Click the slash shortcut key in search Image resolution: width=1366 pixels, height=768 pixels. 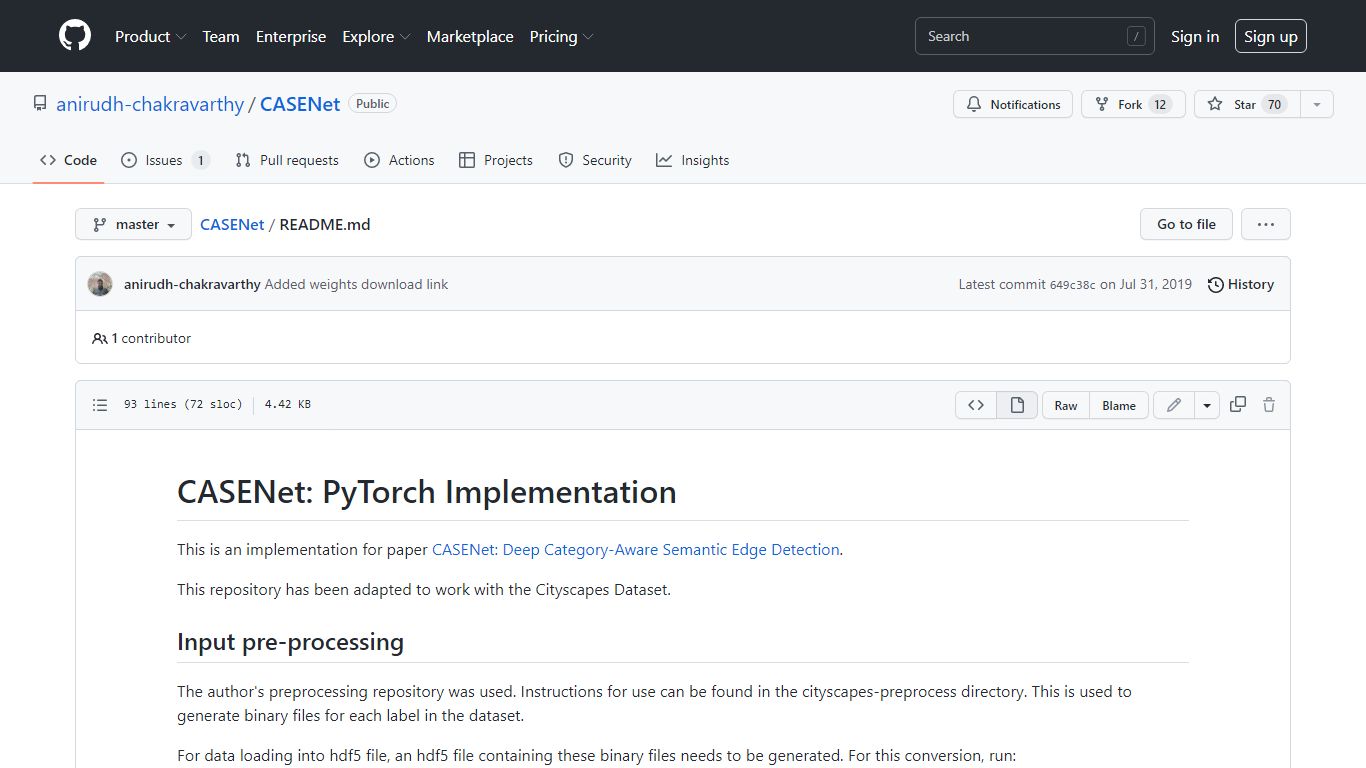click(x=1136, y=36)
